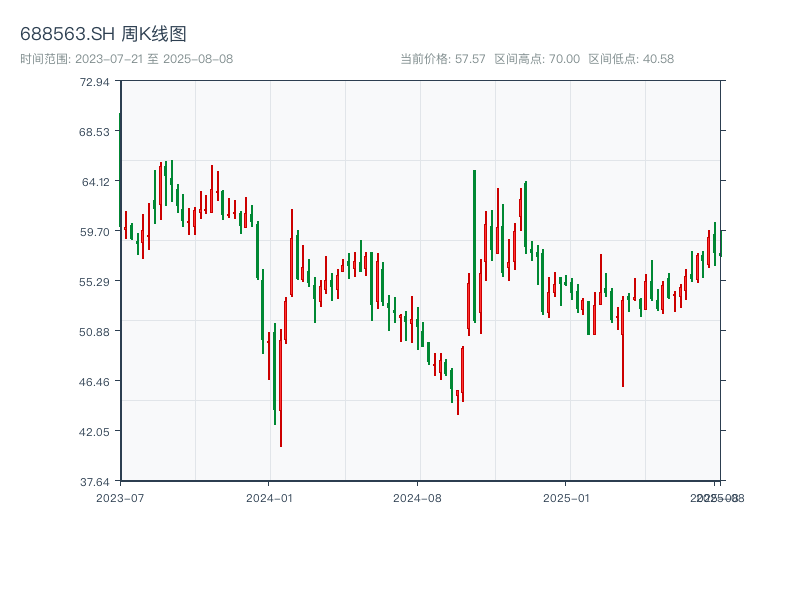
Task: Click the 46.46 y-axis label
Action: [x=95, y=381]
